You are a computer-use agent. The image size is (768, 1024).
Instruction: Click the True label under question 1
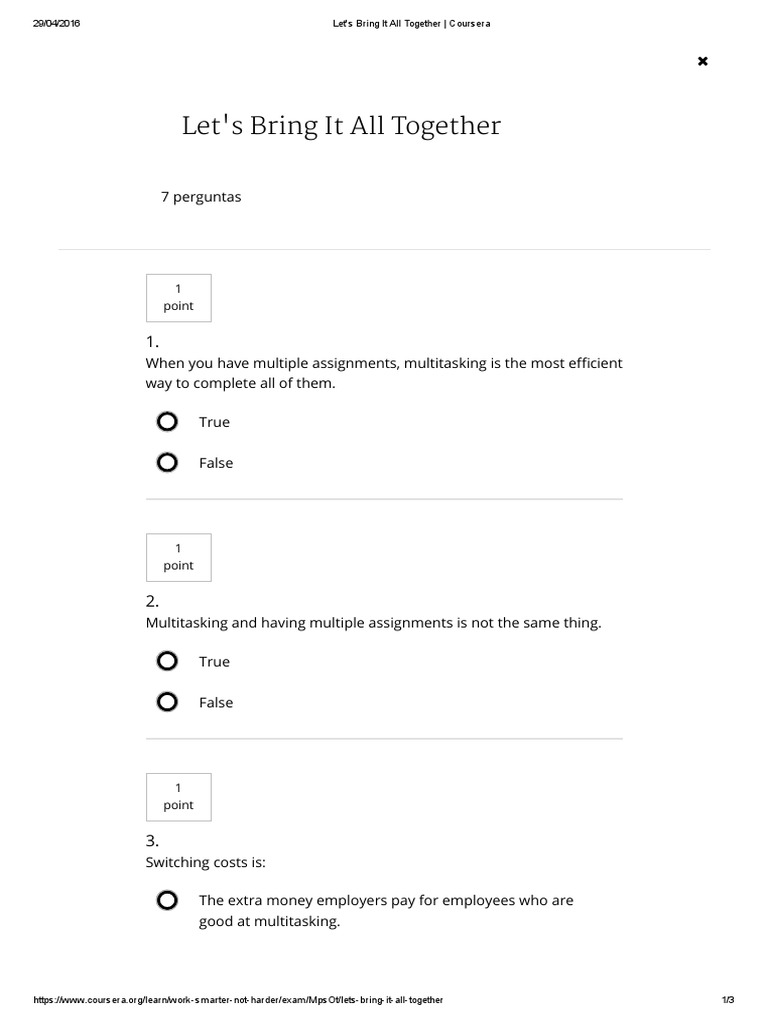click(214, 422)
